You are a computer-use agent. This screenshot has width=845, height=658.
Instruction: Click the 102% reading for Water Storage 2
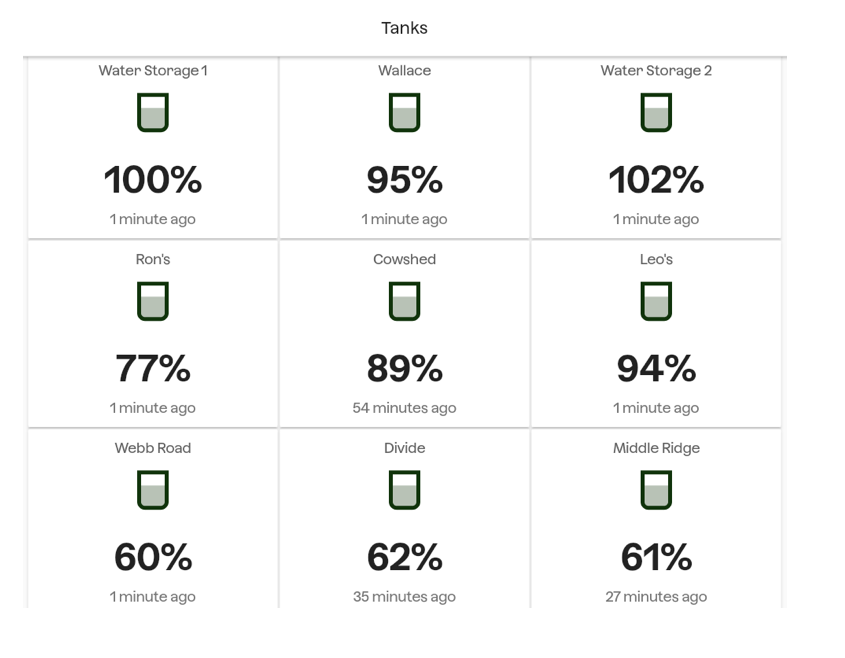[656, 181]
